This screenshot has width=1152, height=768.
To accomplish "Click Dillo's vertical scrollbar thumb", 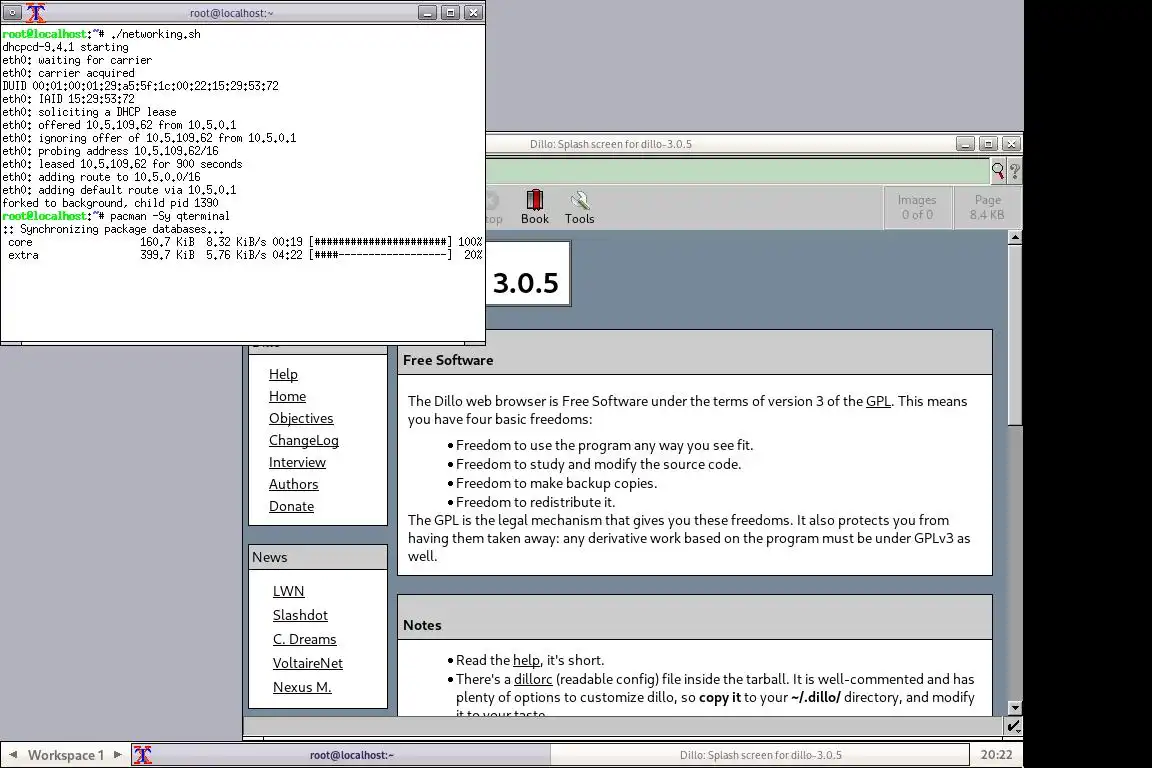I will (1015, 335).
